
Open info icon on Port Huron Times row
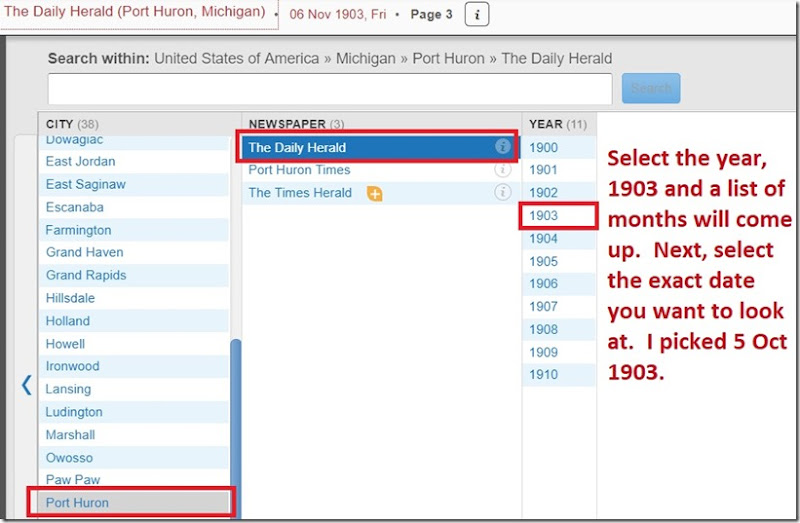(x=503, y=169)
